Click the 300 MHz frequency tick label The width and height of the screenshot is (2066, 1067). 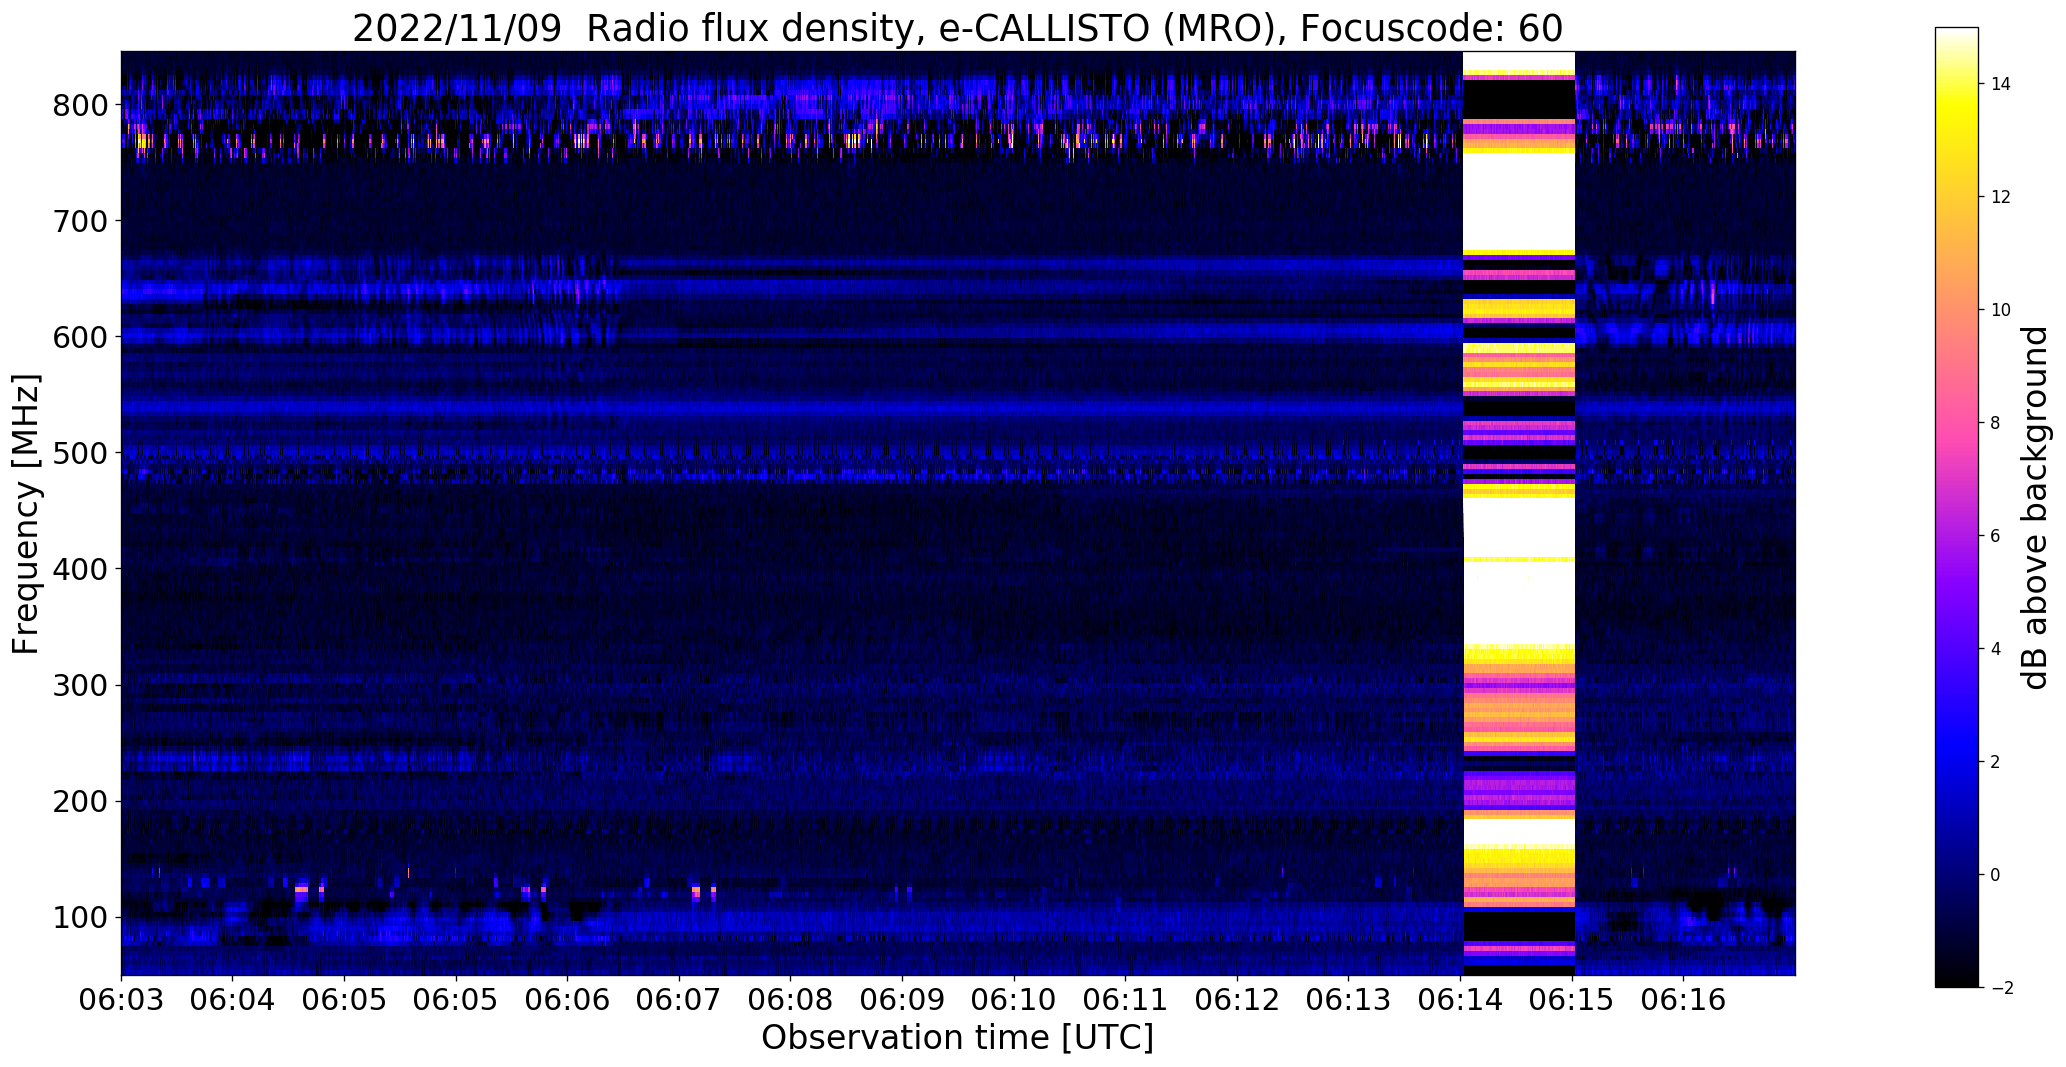[x=84, y=685]
